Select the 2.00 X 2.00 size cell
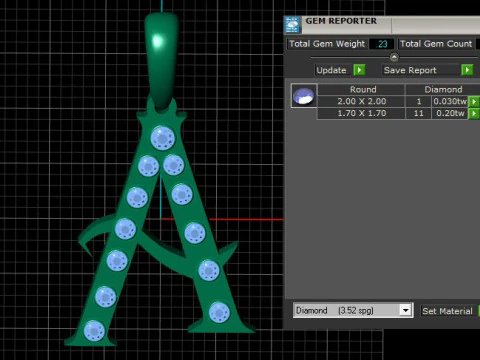Screen dimensions: 480x360 click(x=362, y=101)
